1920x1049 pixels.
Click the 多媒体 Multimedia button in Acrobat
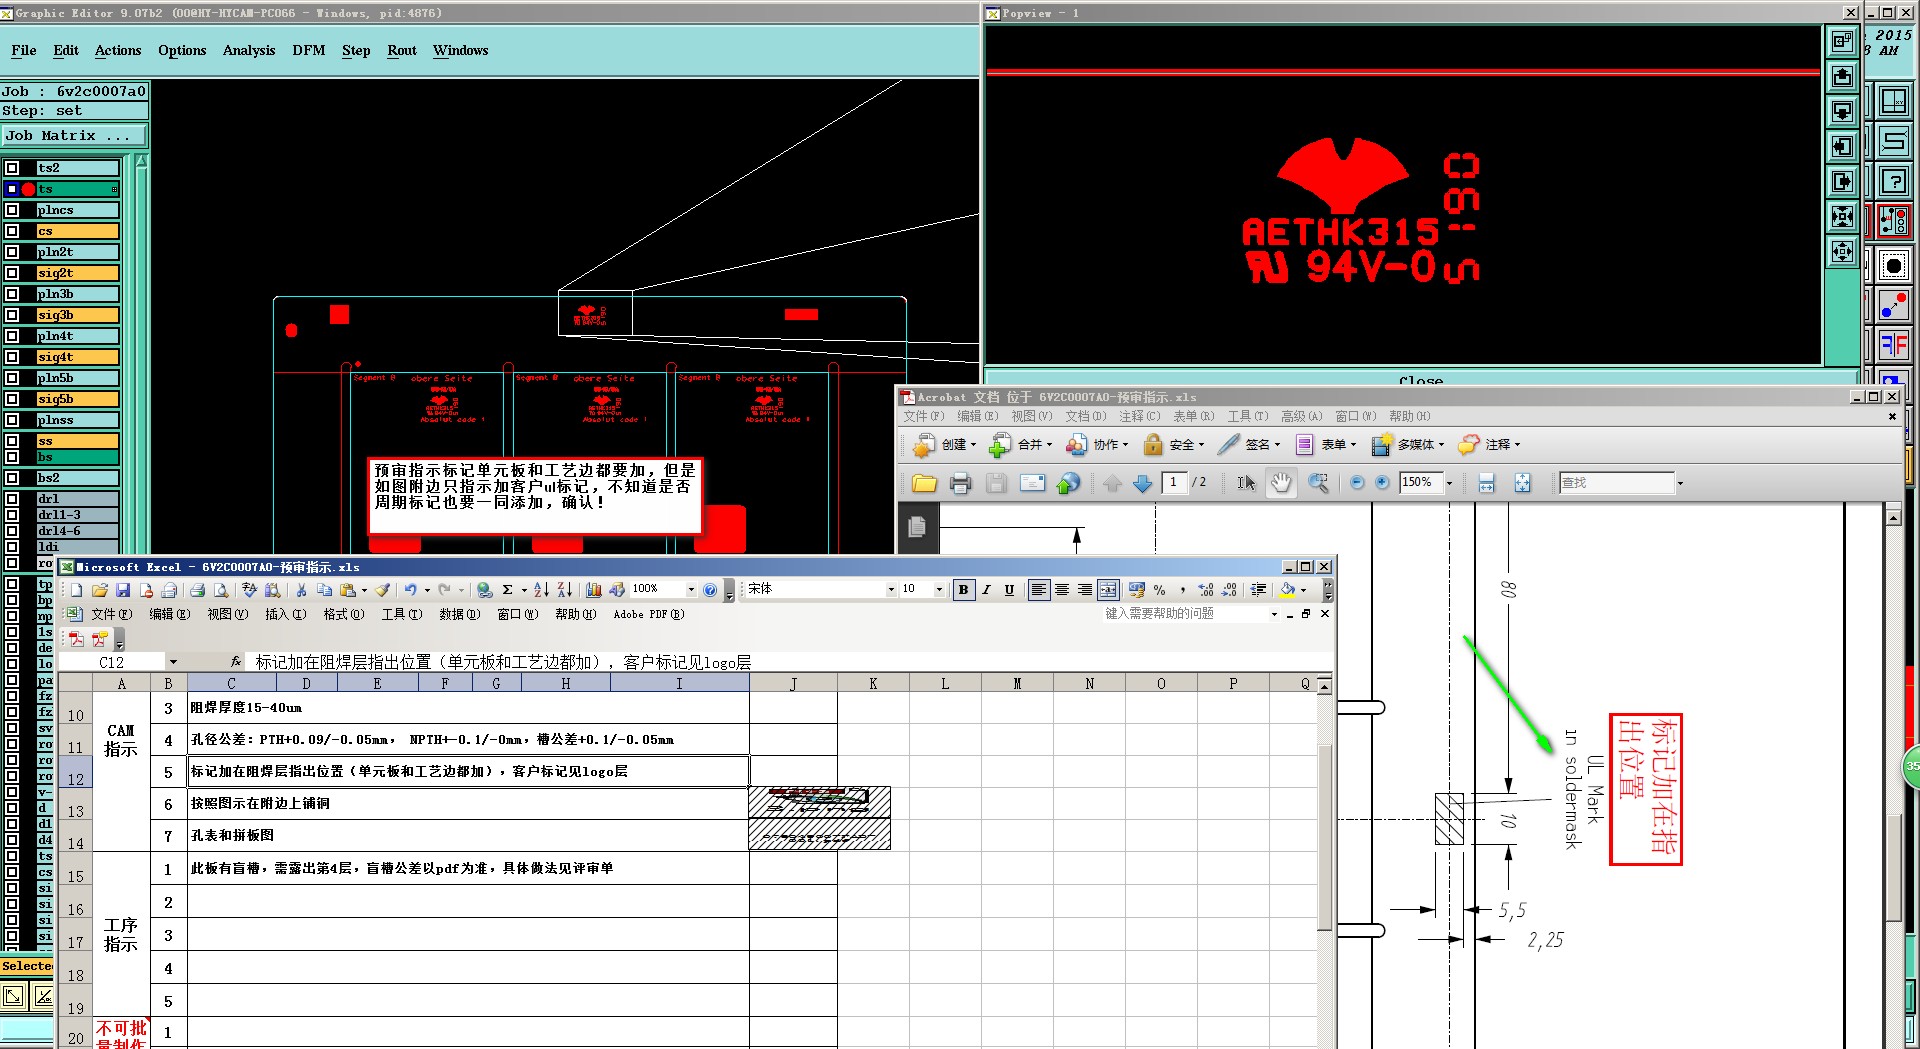[x=1407, y=445]
